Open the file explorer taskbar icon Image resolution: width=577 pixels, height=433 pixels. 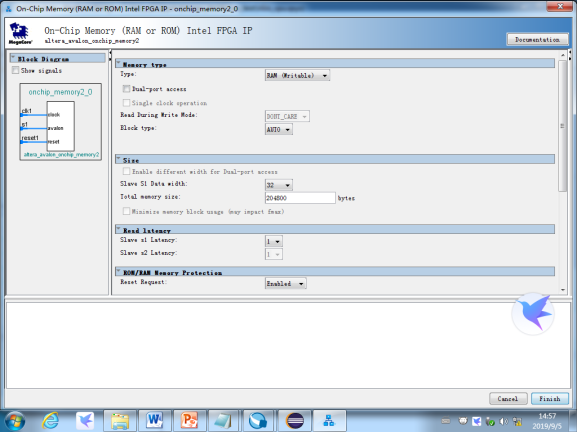point(120,420)
